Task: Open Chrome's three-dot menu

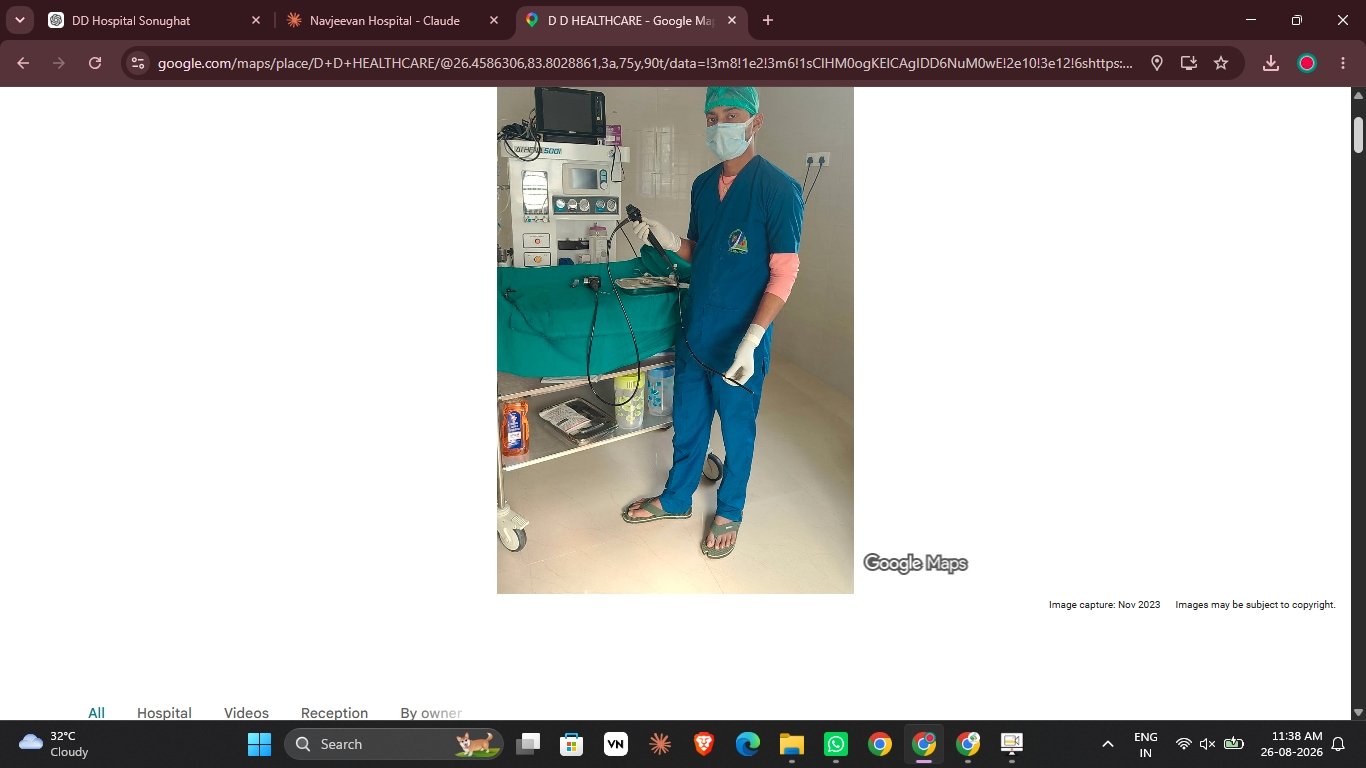Action: coord(1343,63)
